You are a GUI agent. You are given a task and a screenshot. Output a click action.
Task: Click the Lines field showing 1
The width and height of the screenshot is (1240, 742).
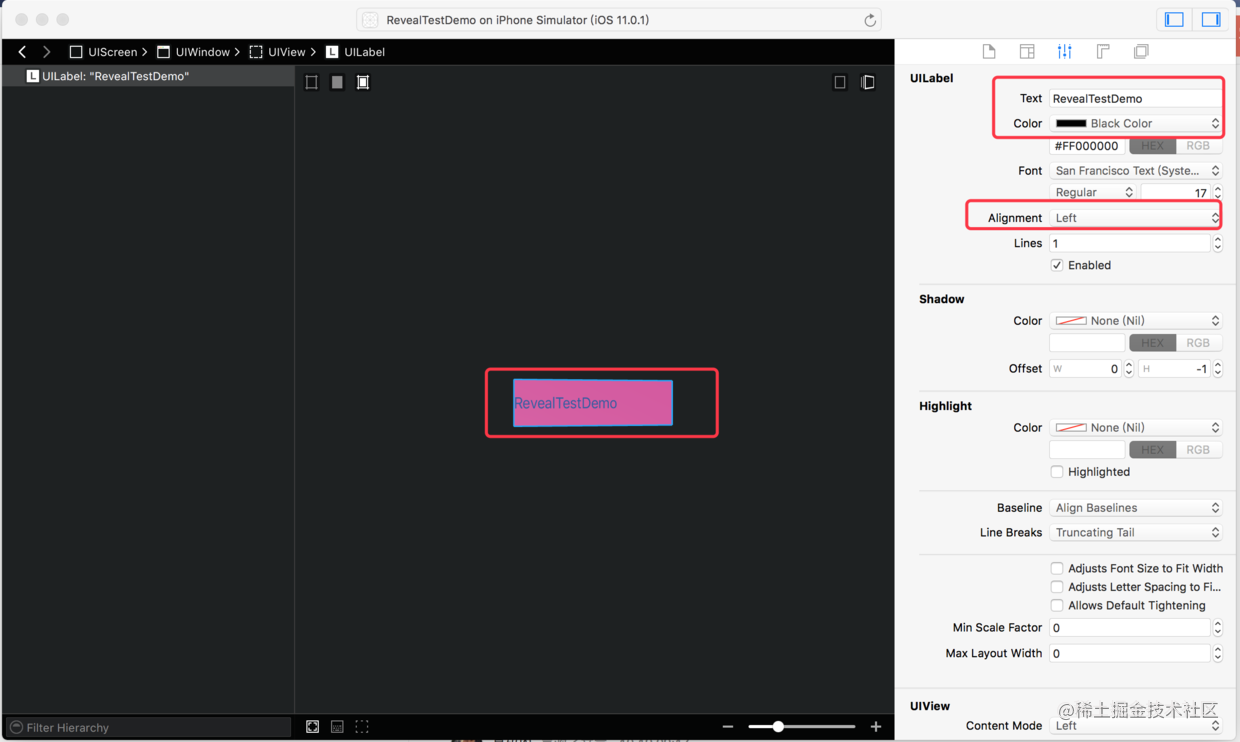pos(1129,243)
